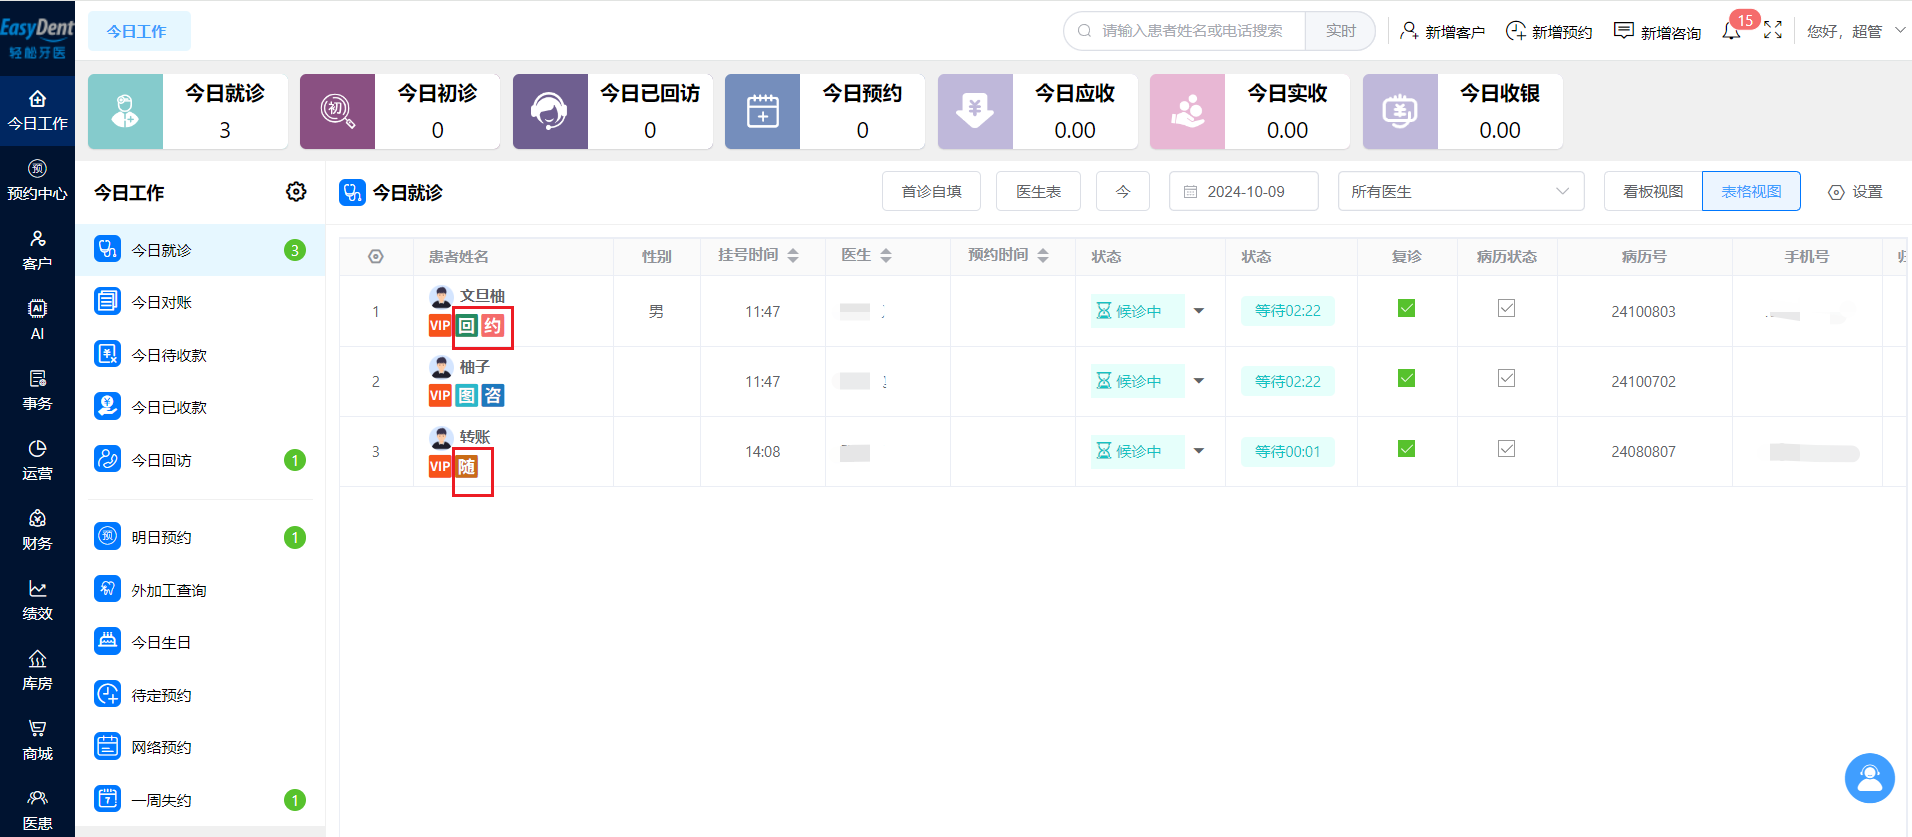
Task: Click the 今 today button
Action: (x=1123, y=191)
